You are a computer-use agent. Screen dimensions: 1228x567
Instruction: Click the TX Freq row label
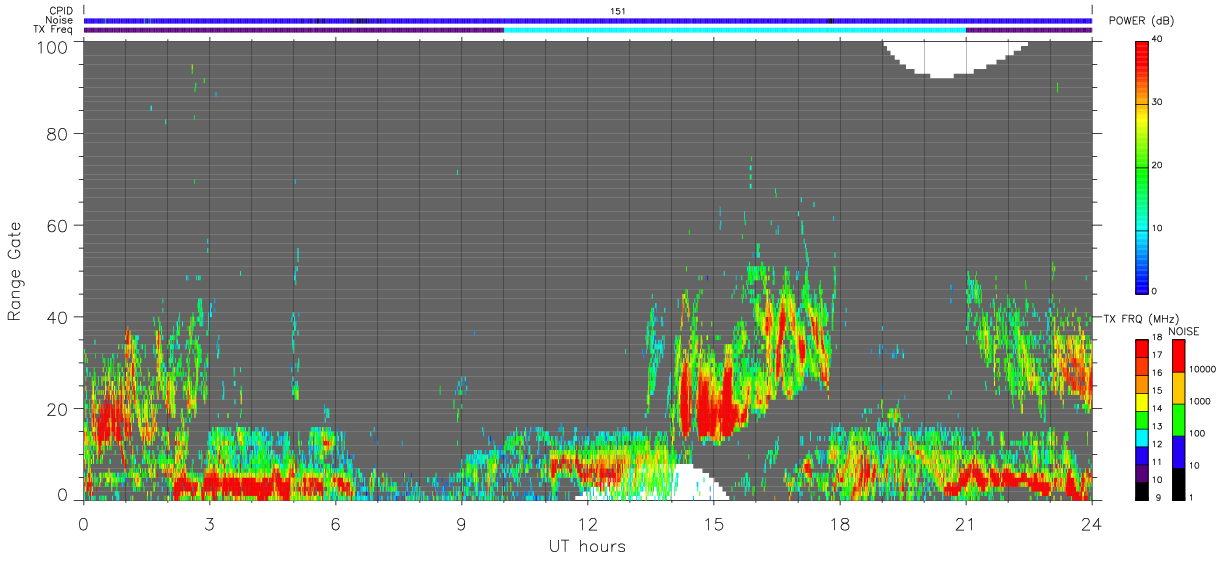(x=53, y=30)
